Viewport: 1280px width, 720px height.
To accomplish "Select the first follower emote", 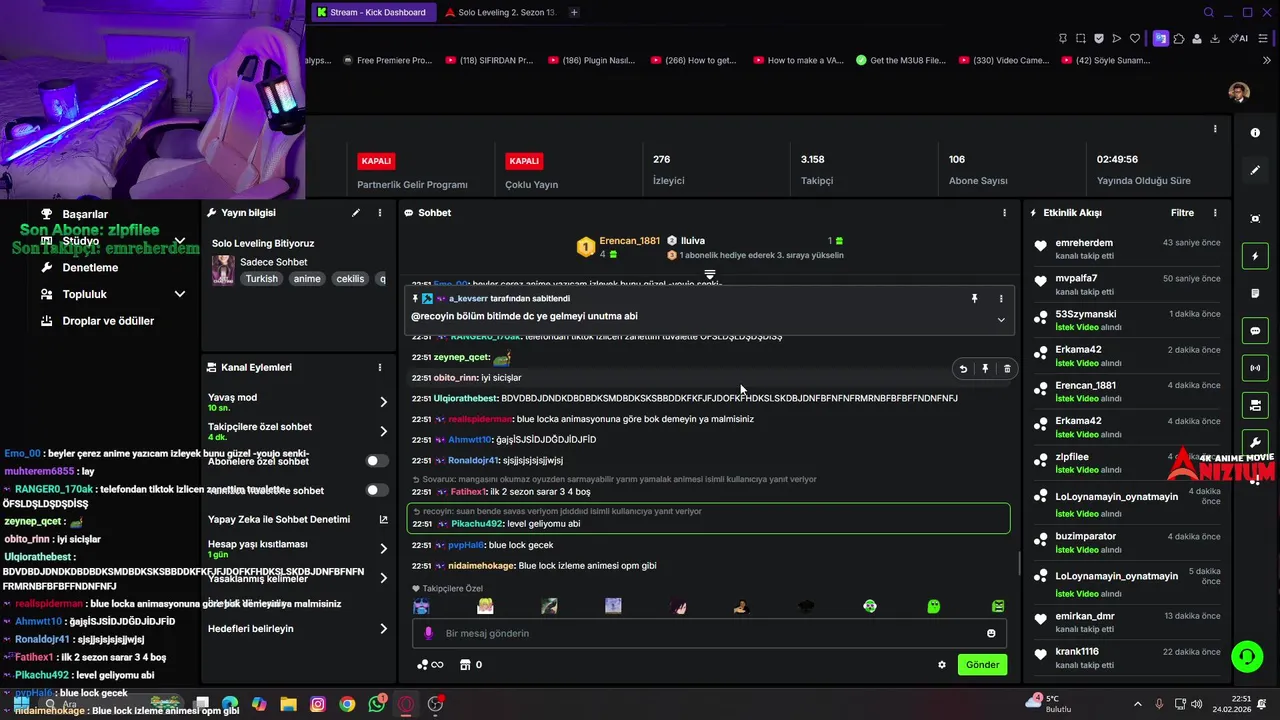I will [421, 606].
